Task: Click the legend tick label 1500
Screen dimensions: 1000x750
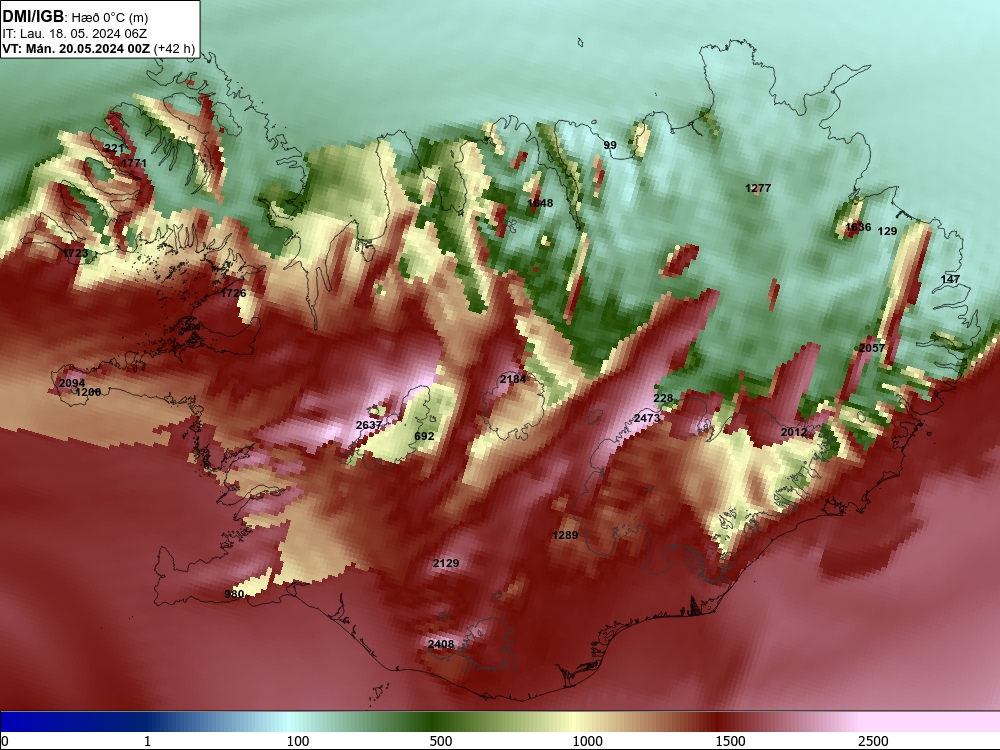Action: pyautogui.click(x=730, y=741)
